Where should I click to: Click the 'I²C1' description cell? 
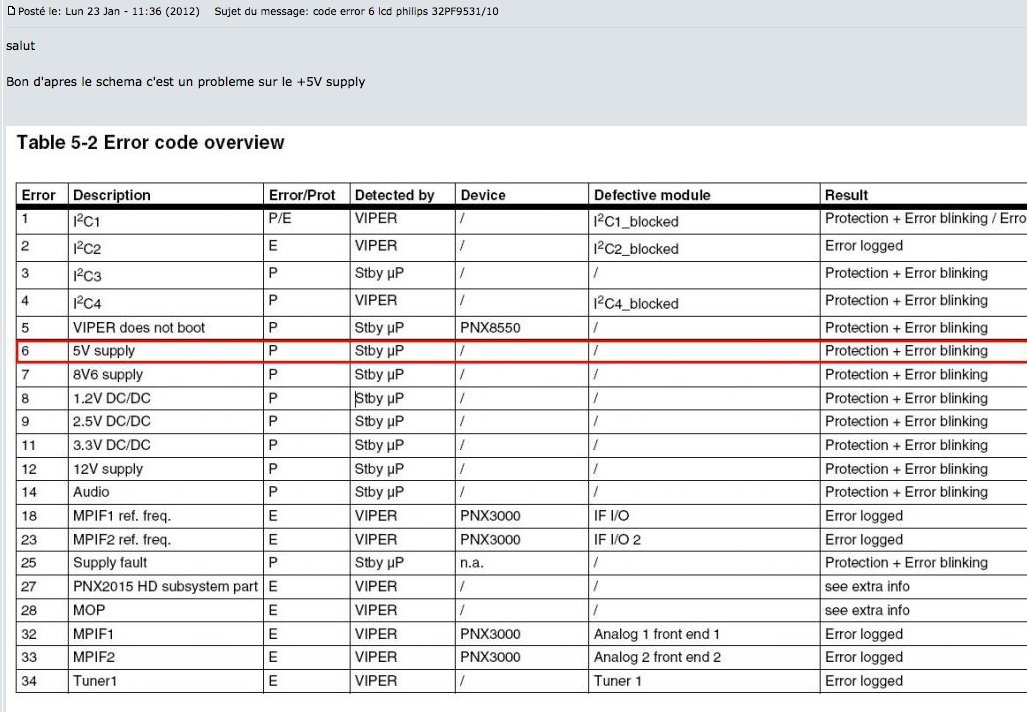[x=86, y=221]
